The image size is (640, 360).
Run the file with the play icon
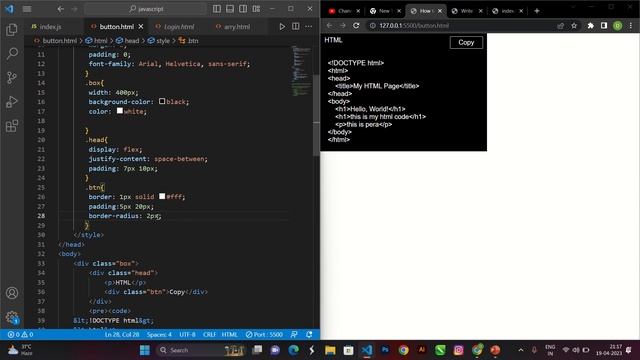click(282, 27)
